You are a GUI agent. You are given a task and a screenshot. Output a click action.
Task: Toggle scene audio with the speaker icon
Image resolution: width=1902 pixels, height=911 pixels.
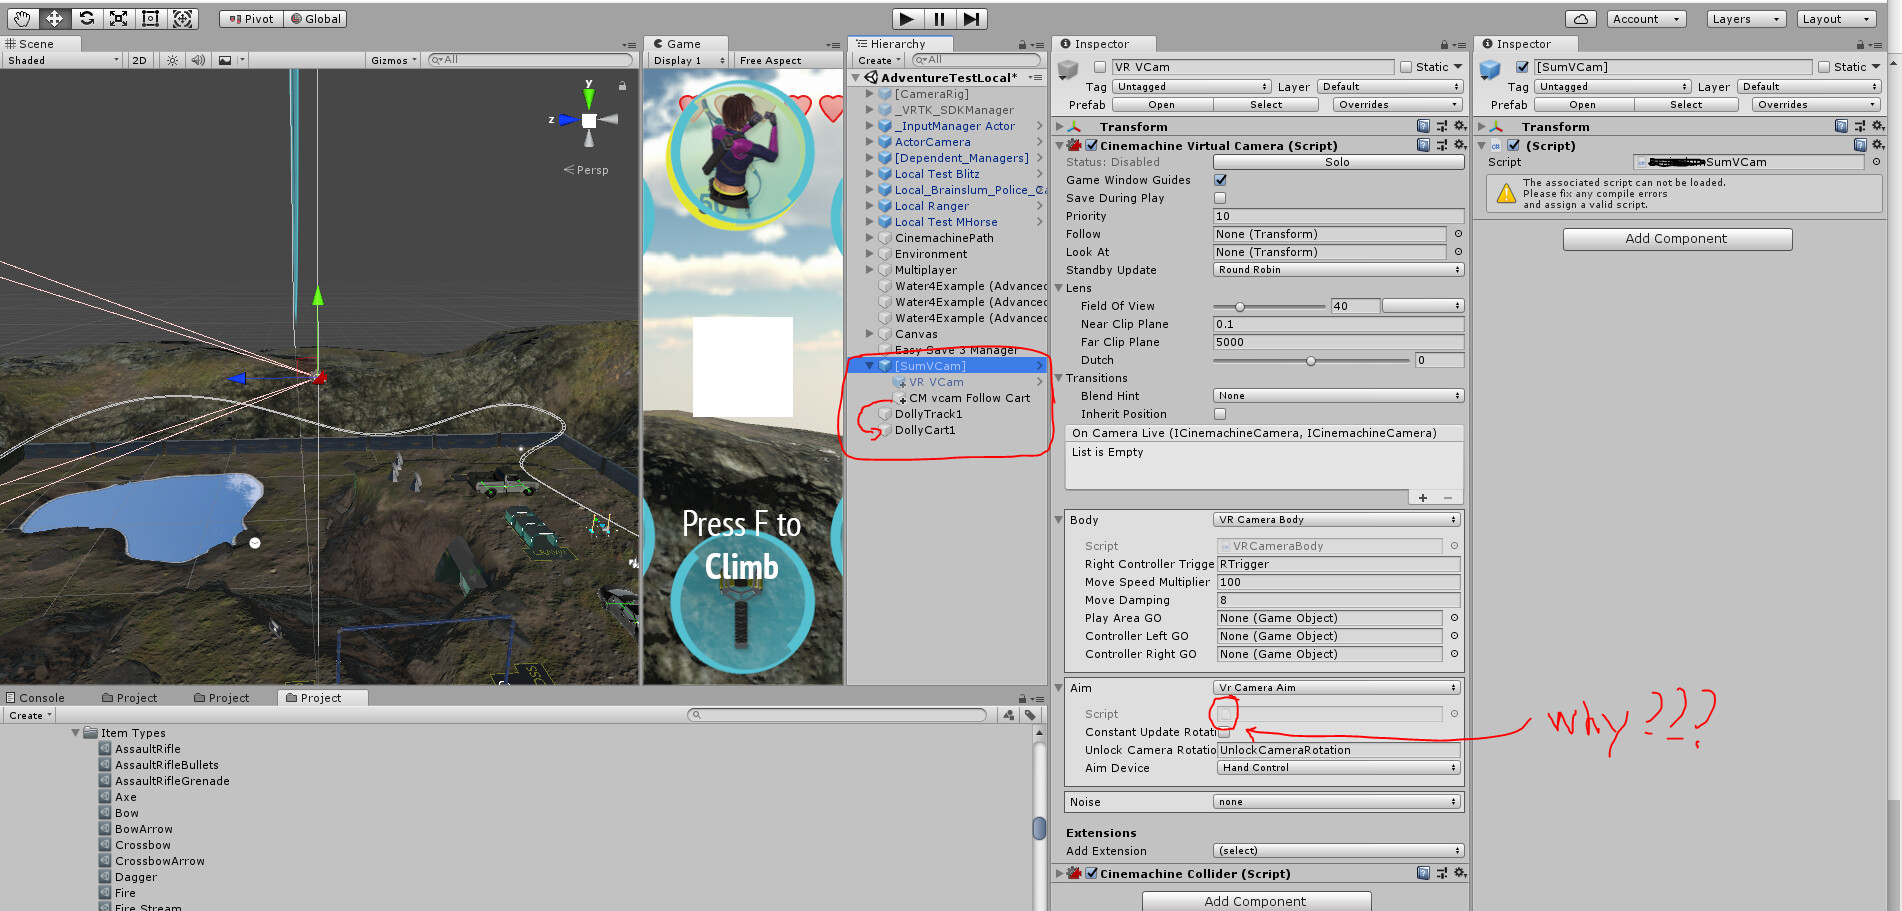(x=197, y=60)
